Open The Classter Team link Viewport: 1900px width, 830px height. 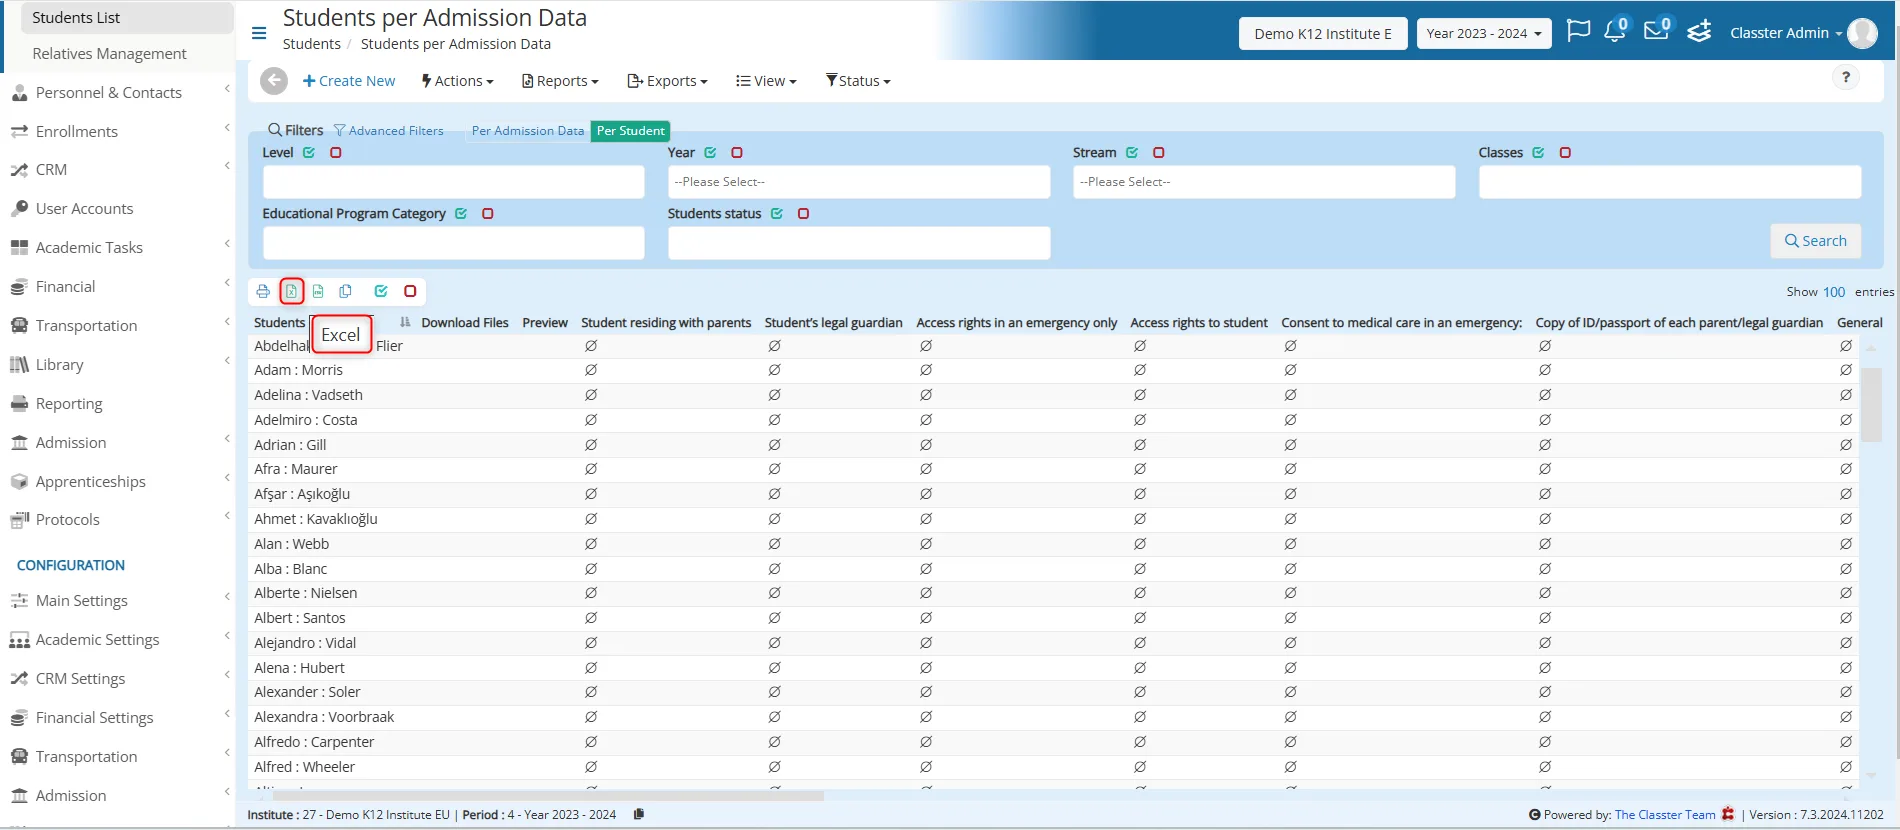tap(1665, 815)
